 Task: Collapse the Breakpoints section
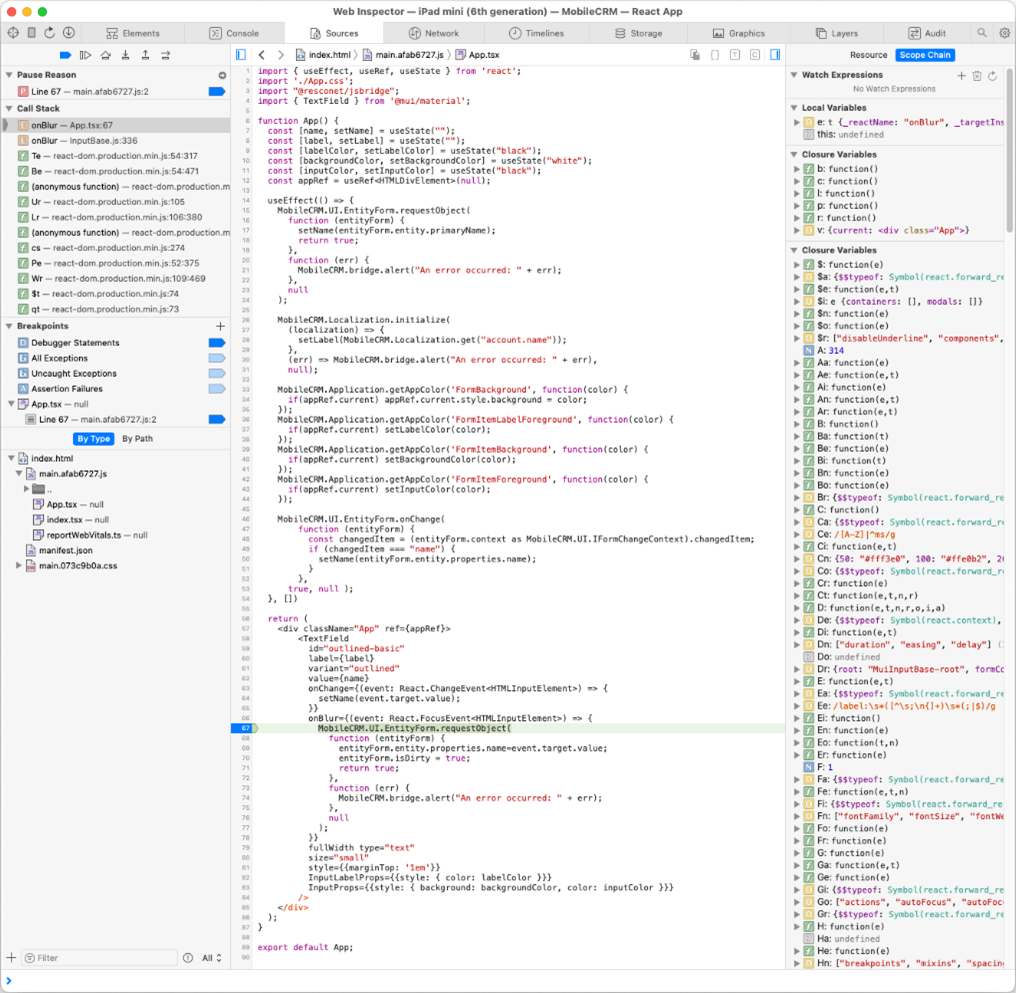[x=9, y=326]
